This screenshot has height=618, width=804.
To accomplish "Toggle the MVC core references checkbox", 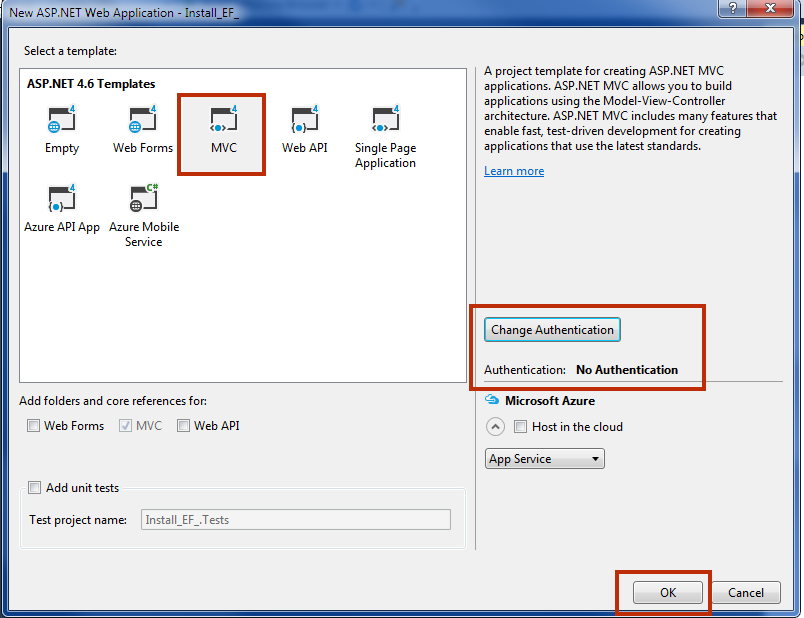I will pyautogui.click(x=126, y=426).
